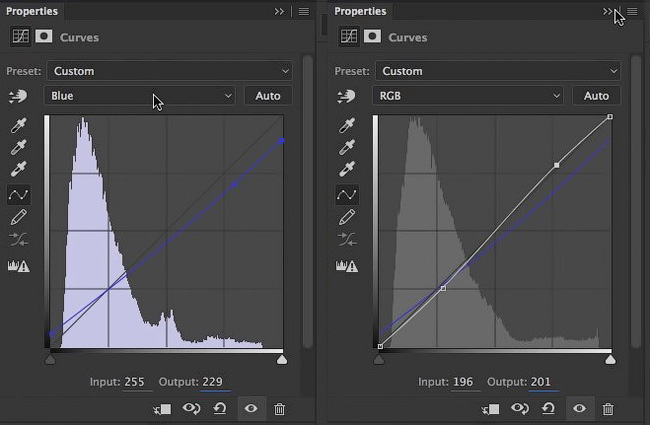650x425 pixels.
Task: Pick black point eyedropper in left panel
Action: click(x=18, y=125)
